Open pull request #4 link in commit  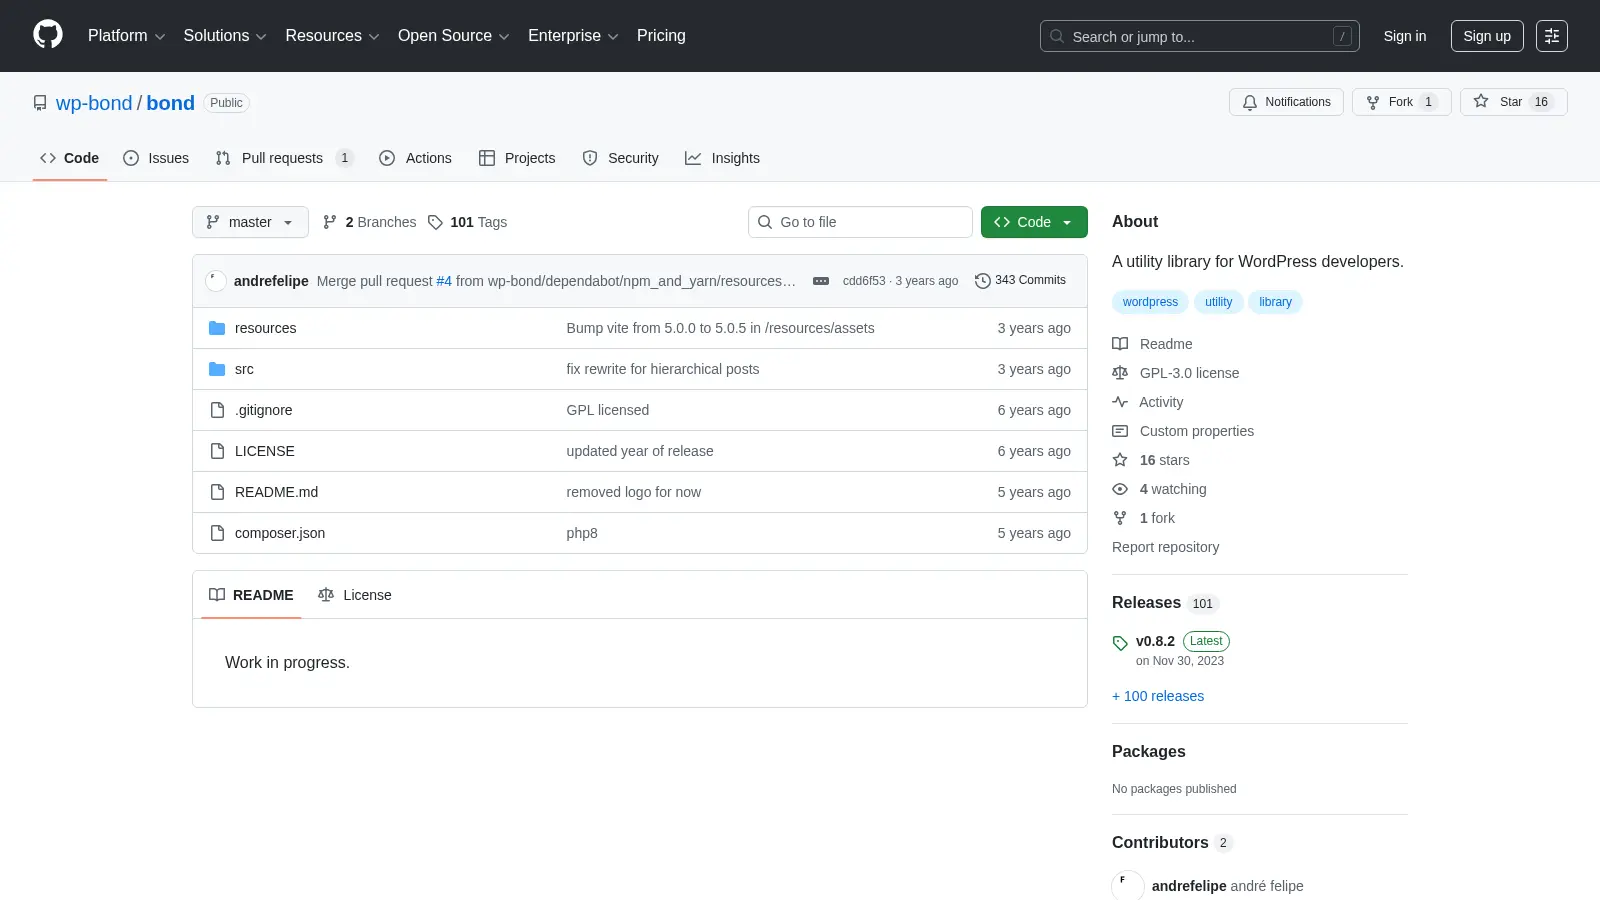click(444, 281)
